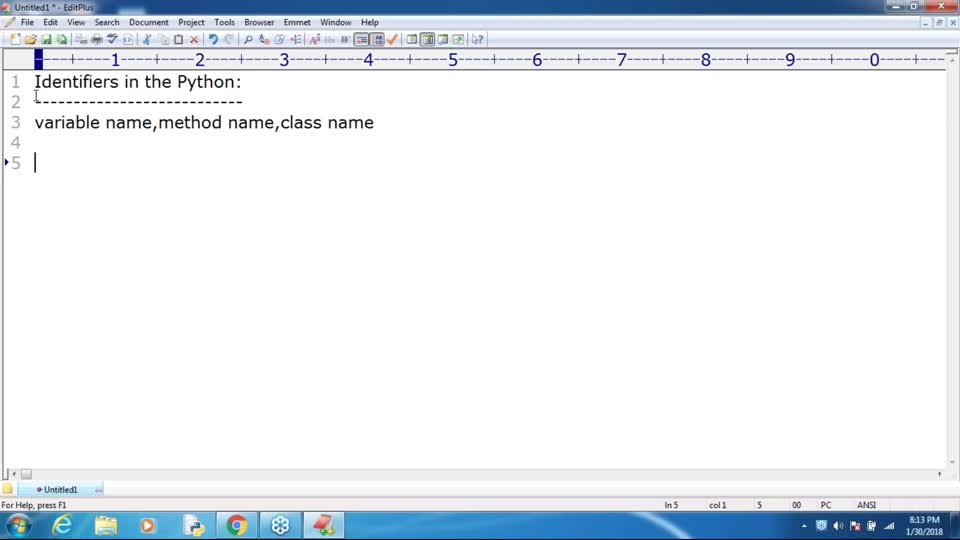This screenshot has width=960, height=540.
Task: Create a new document with toolbar icon
Action: click(15, 40)
